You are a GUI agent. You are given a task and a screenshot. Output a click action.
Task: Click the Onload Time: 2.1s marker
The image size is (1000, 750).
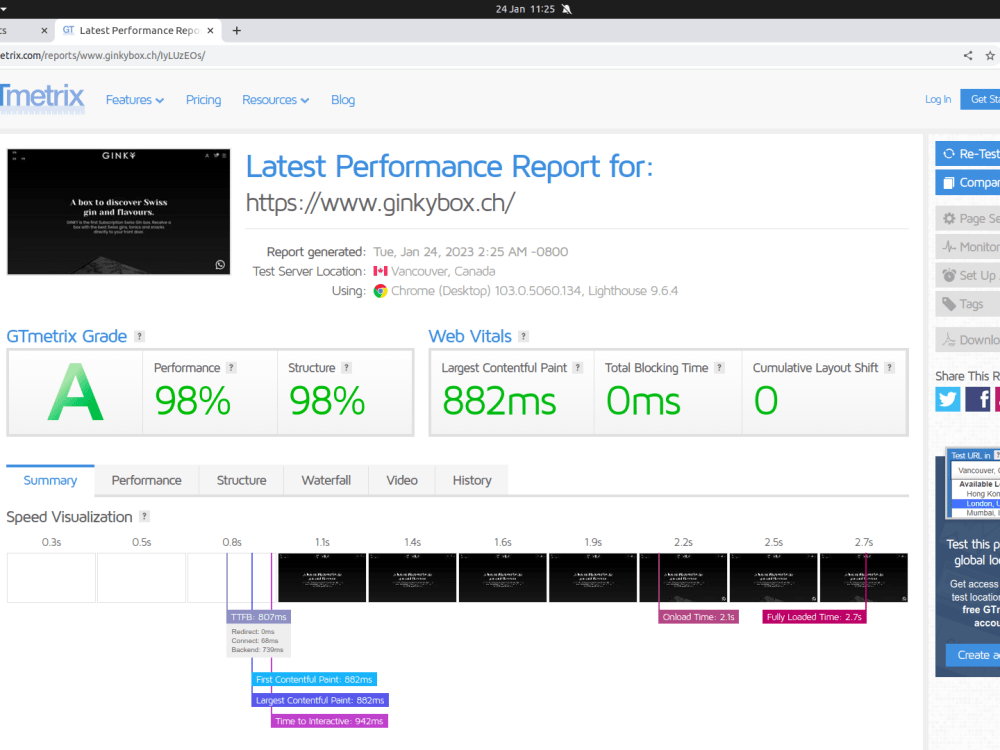[x=699, y=617]
